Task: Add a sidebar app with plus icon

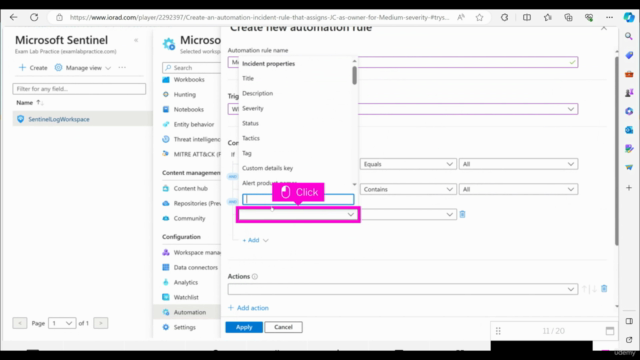Action: (629, 188)
